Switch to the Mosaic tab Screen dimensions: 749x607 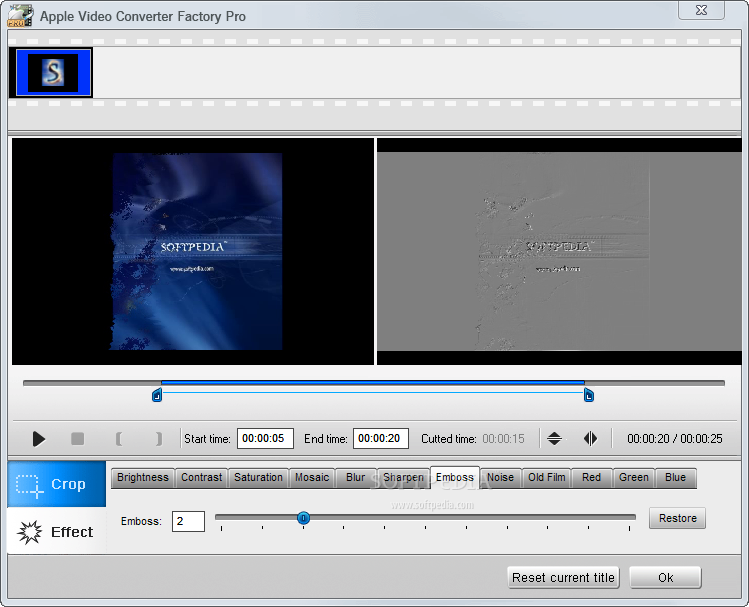pyautogui.click(x=312, y=478)
